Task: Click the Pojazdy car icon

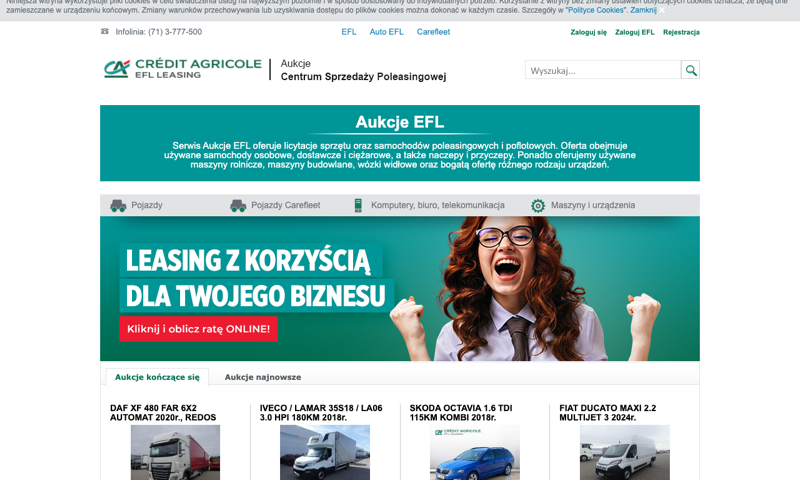Action: pos(118,206)
